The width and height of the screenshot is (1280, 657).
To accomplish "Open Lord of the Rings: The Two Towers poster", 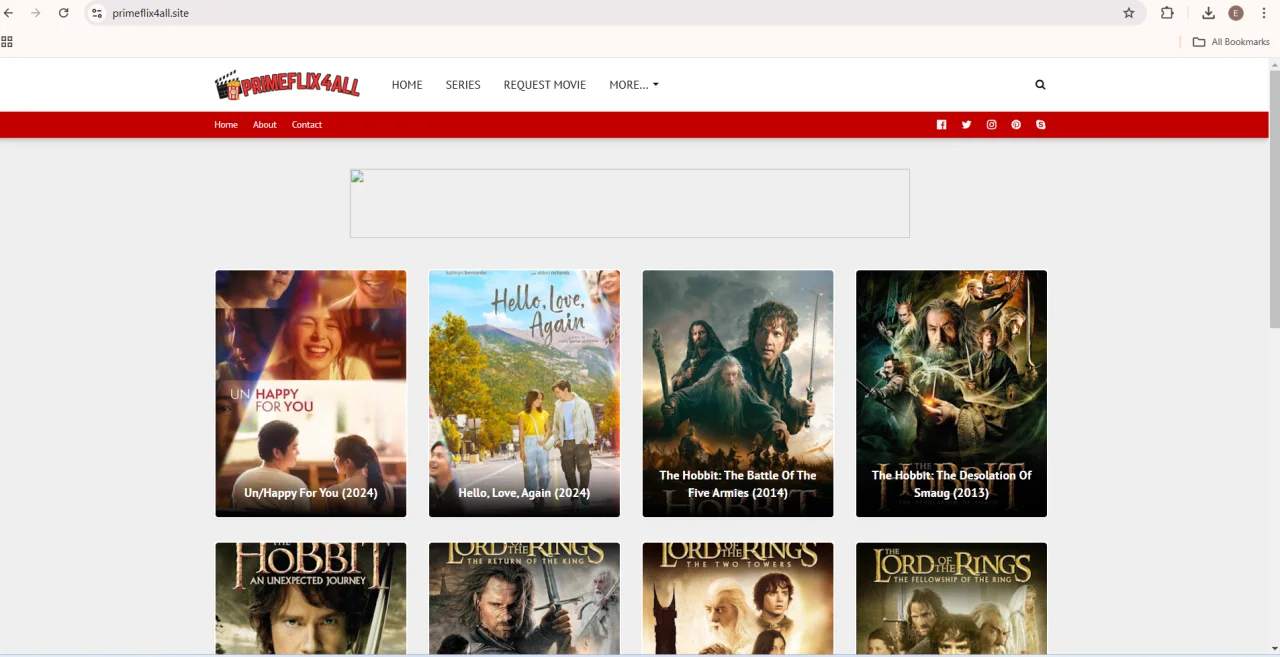I will tap(738, 598).
